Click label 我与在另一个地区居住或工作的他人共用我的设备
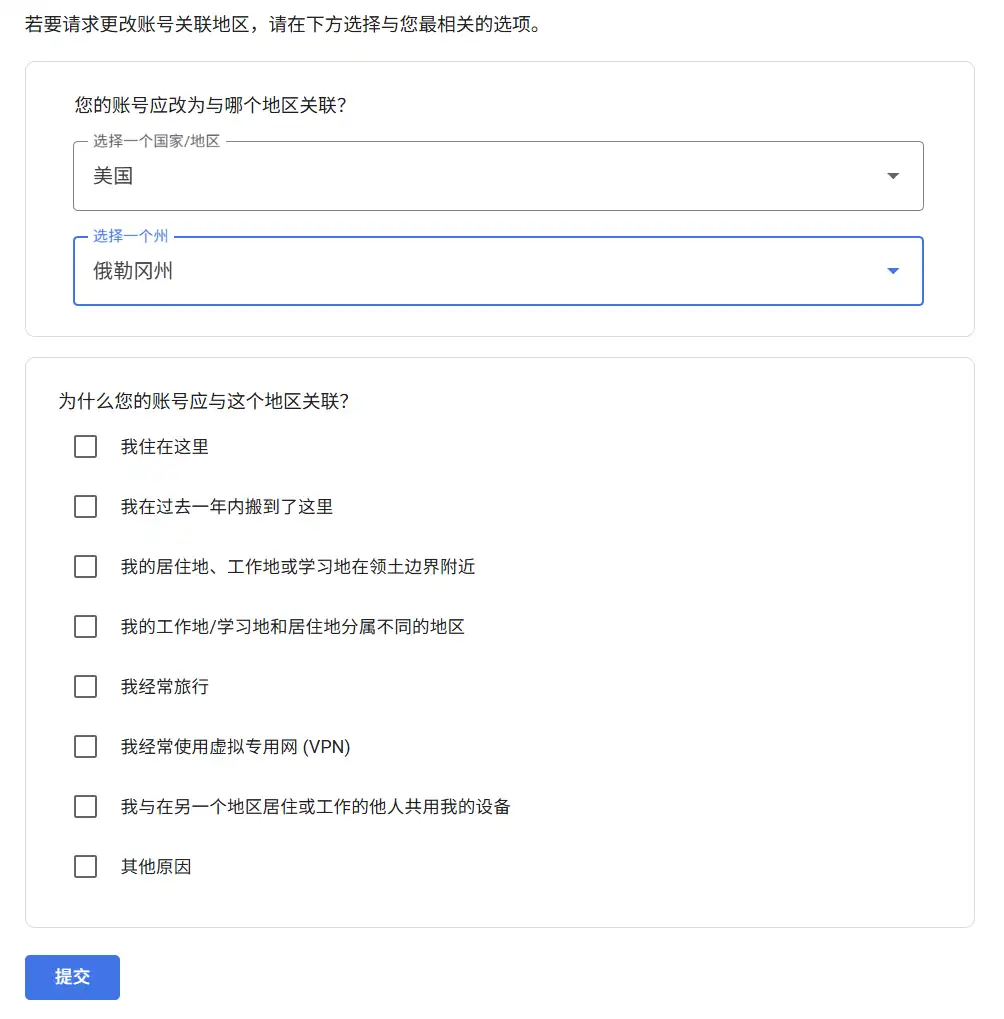1004x1019 pixels. [x=316, y=807]
